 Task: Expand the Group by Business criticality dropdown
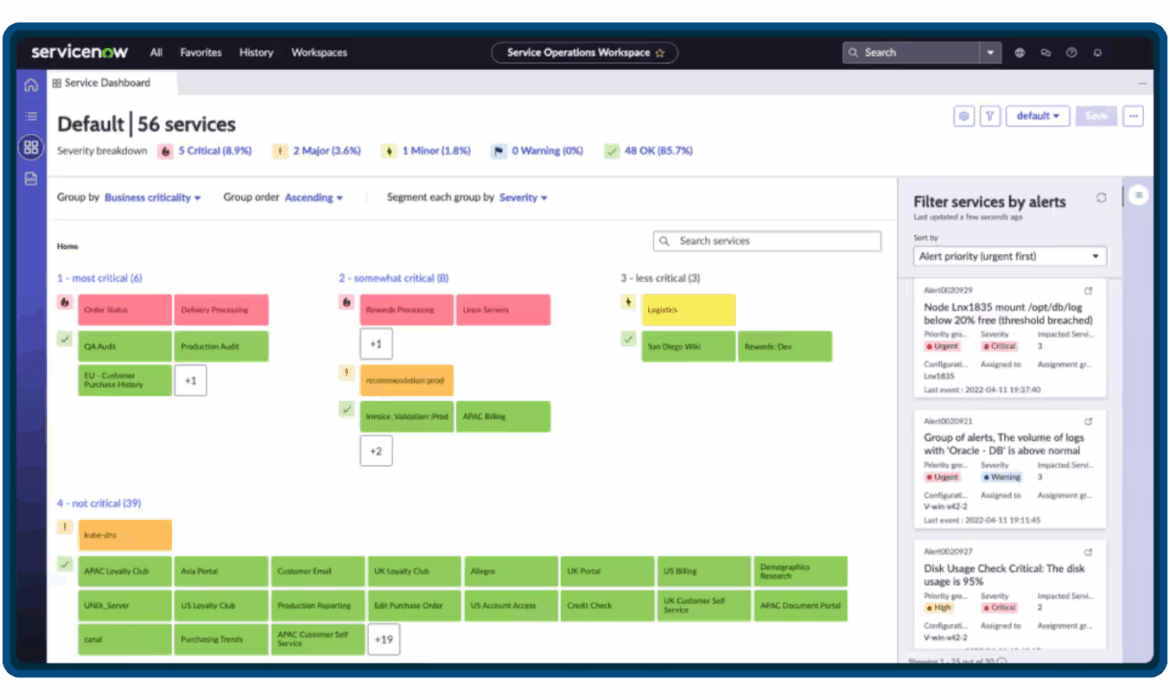pos(152,198)
